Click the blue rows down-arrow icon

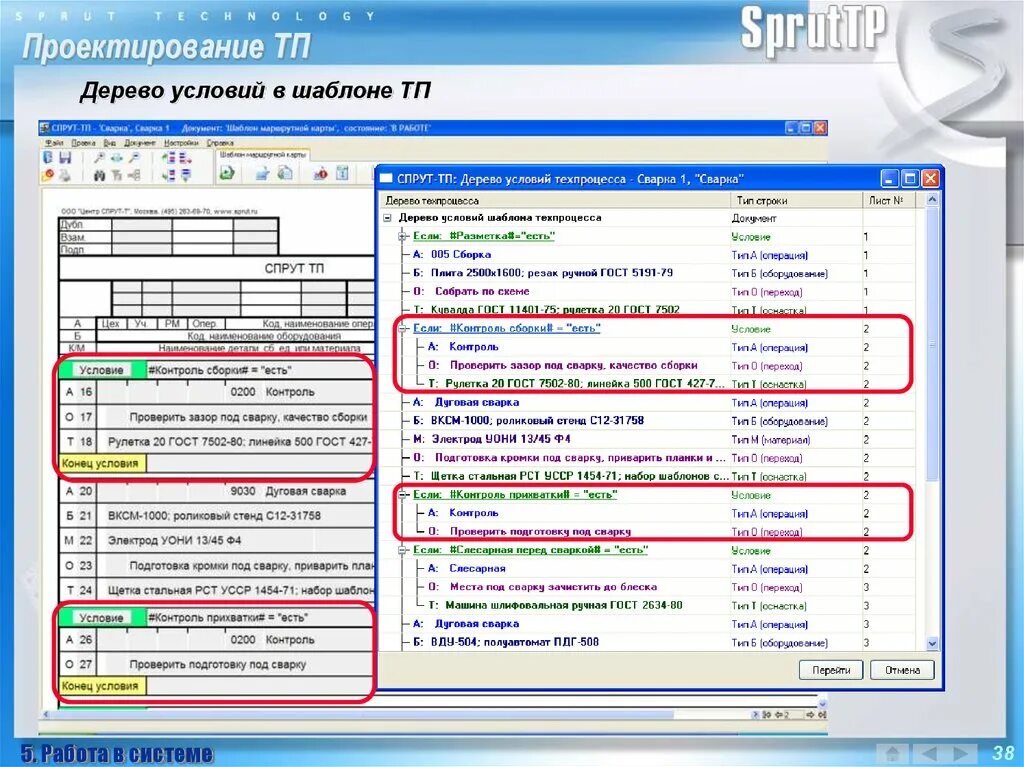coord(185,175)
